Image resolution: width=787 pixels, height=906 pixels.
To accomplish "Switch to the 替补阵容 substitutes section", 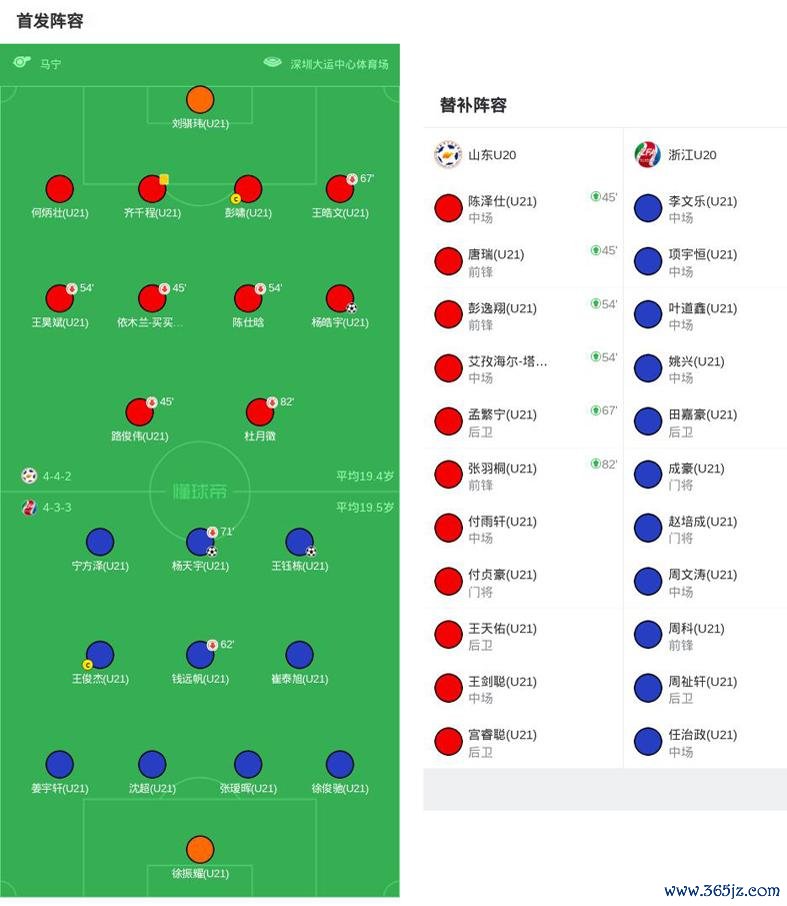I will click(x=473, y=105).
